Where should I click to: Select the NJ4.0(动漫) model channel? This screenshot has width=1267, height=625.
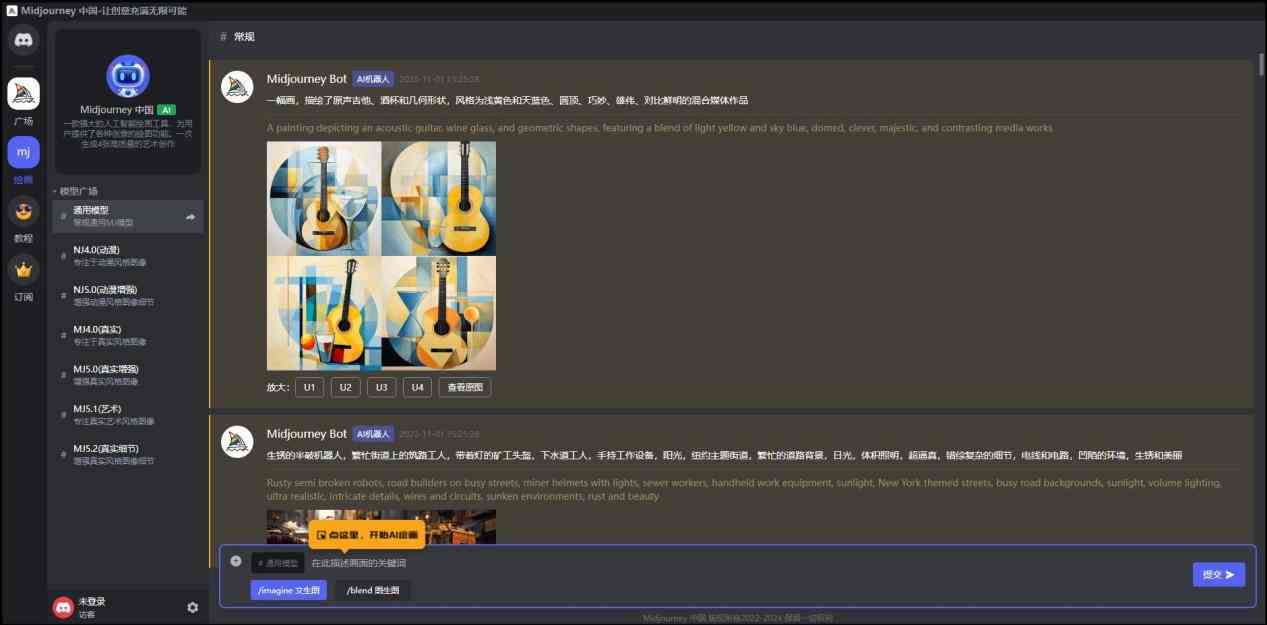click(128, 256)
